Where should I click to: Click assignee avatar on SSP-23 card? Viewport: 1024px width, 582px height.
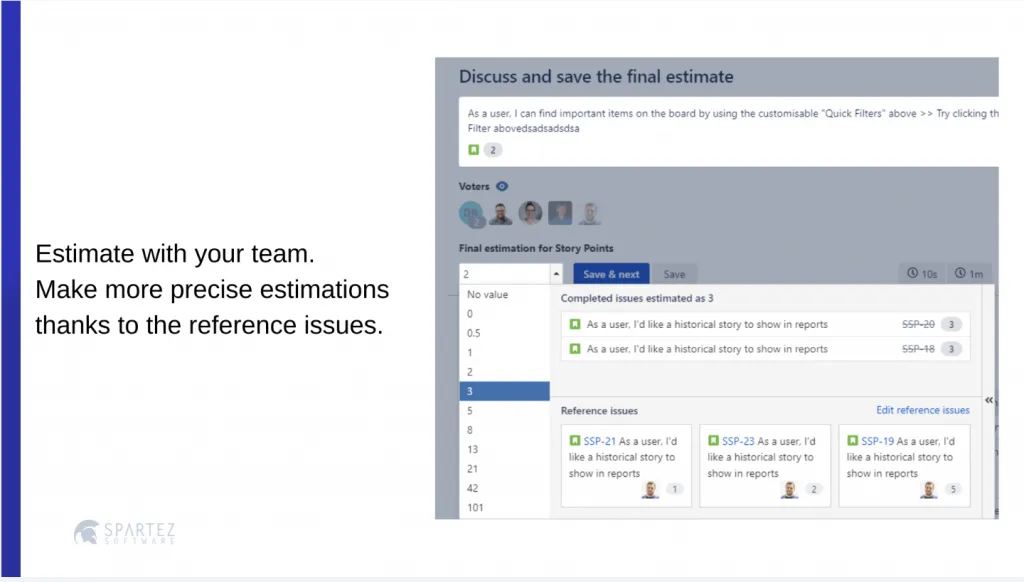tap(789, 489)
